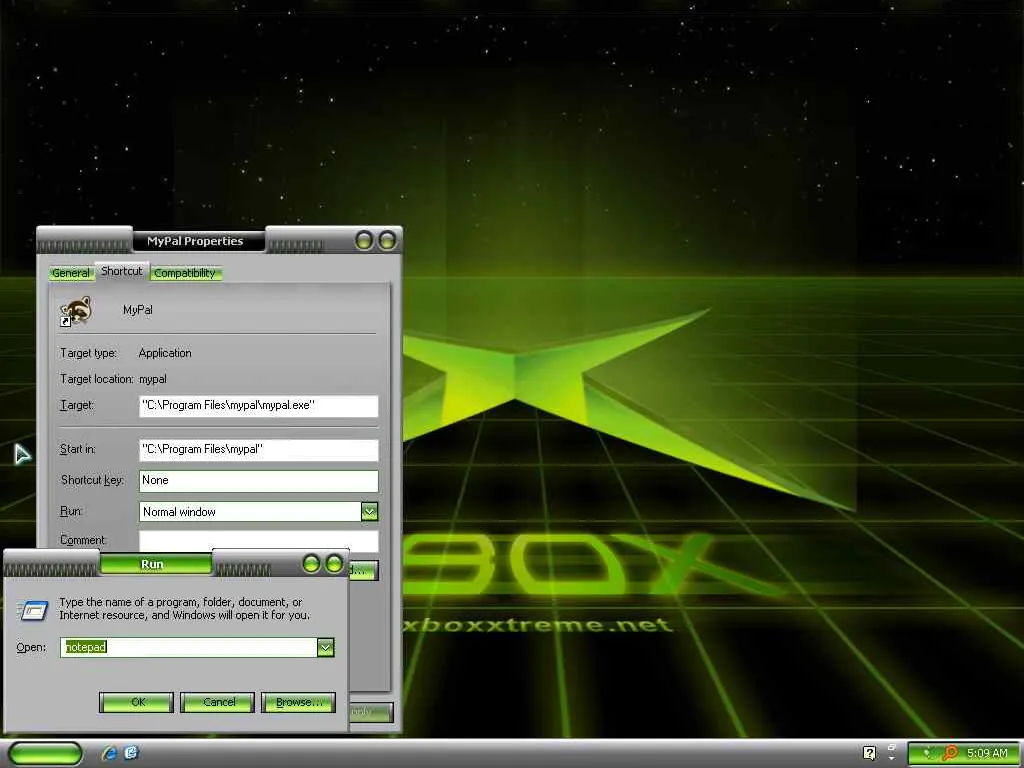This screenshot has height=768, width=1024.
Task: Click the Open field containing notepad
Action: tap(189, 647)
